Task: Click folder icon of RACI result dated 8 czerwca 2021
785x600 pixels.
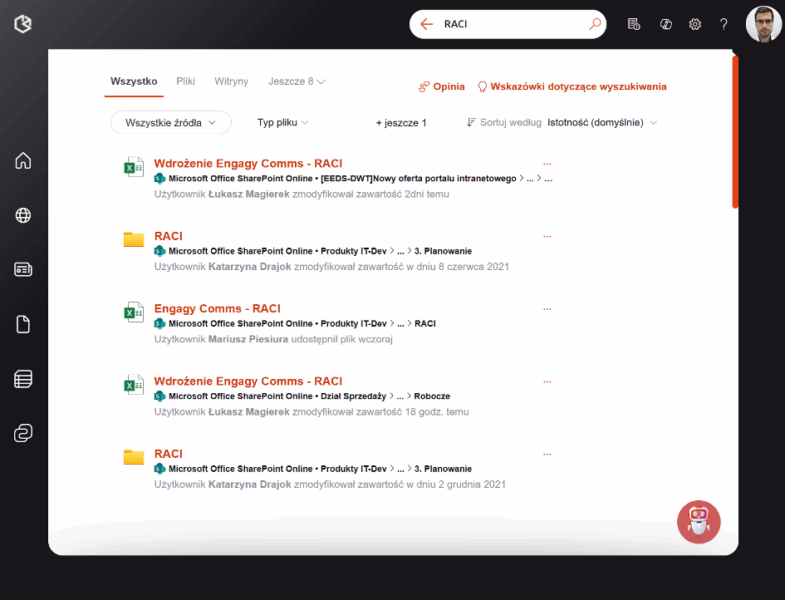Action: click(x=134, y=239)
